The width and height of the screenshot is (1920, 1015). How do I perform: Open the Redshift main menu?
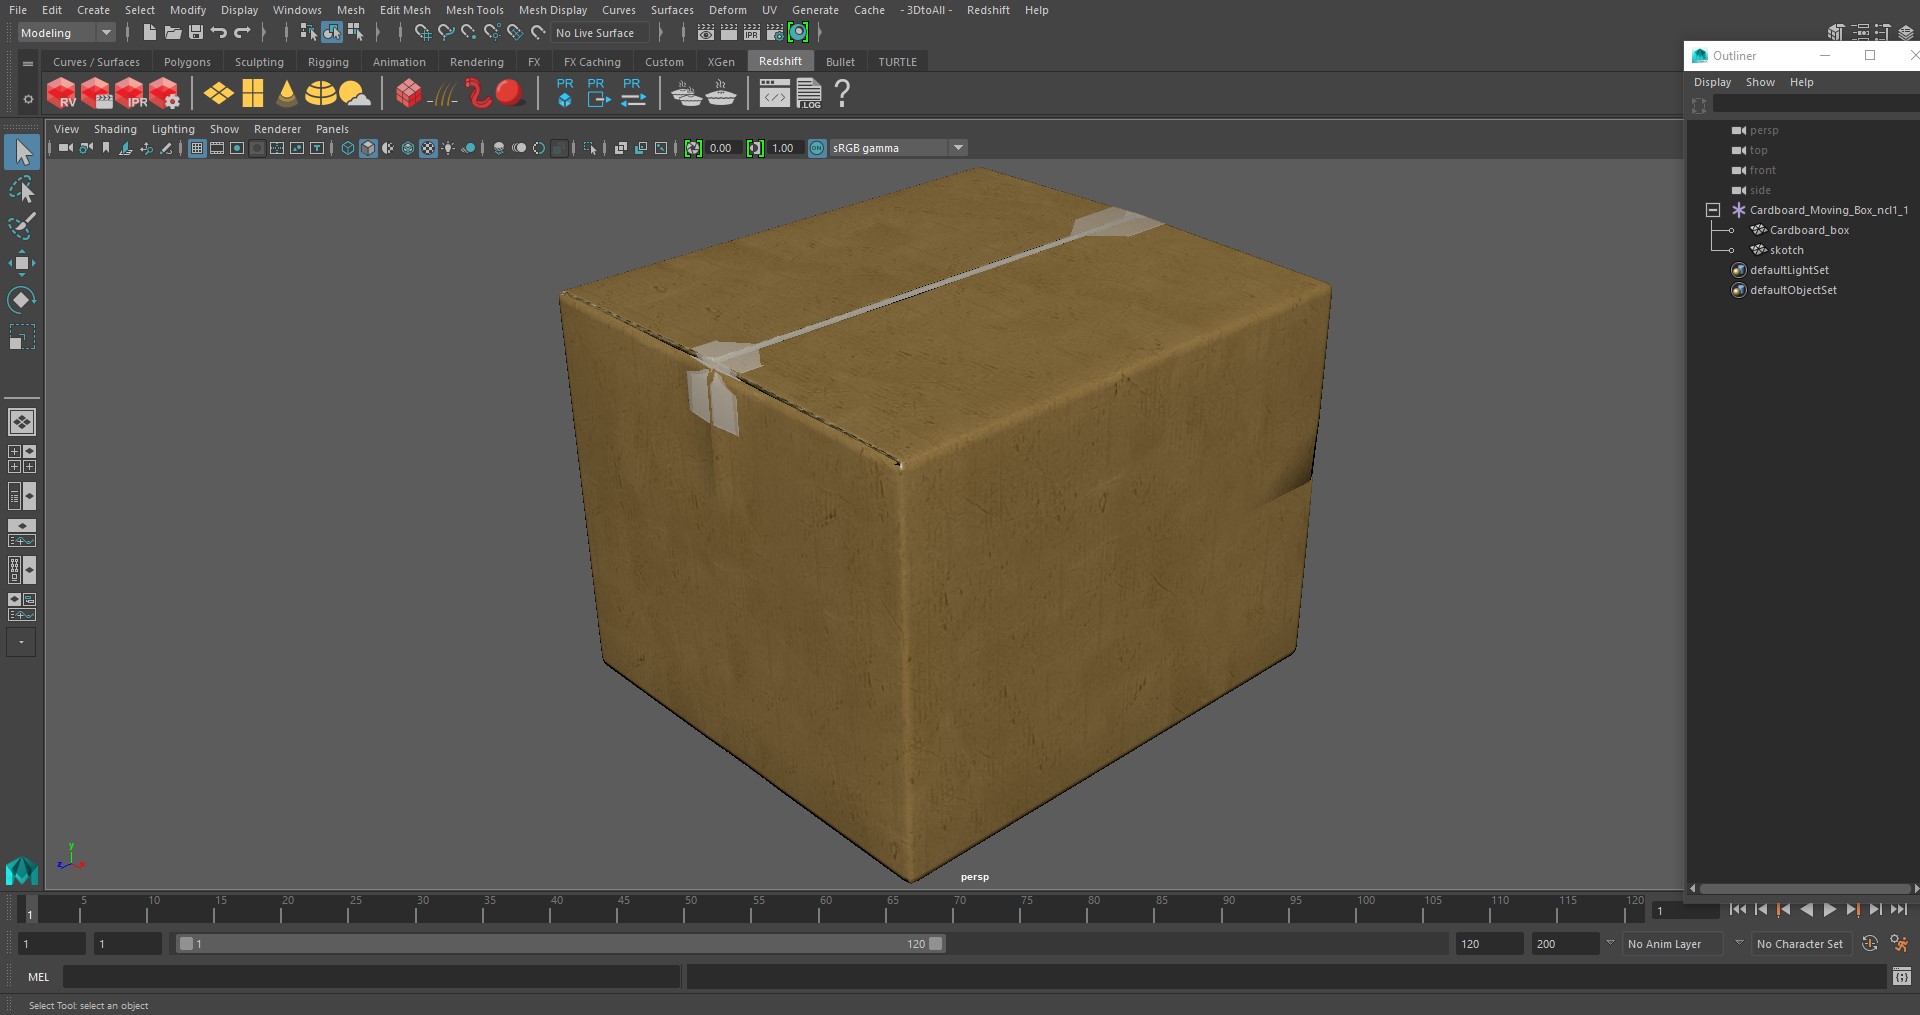tap(987, 10)
